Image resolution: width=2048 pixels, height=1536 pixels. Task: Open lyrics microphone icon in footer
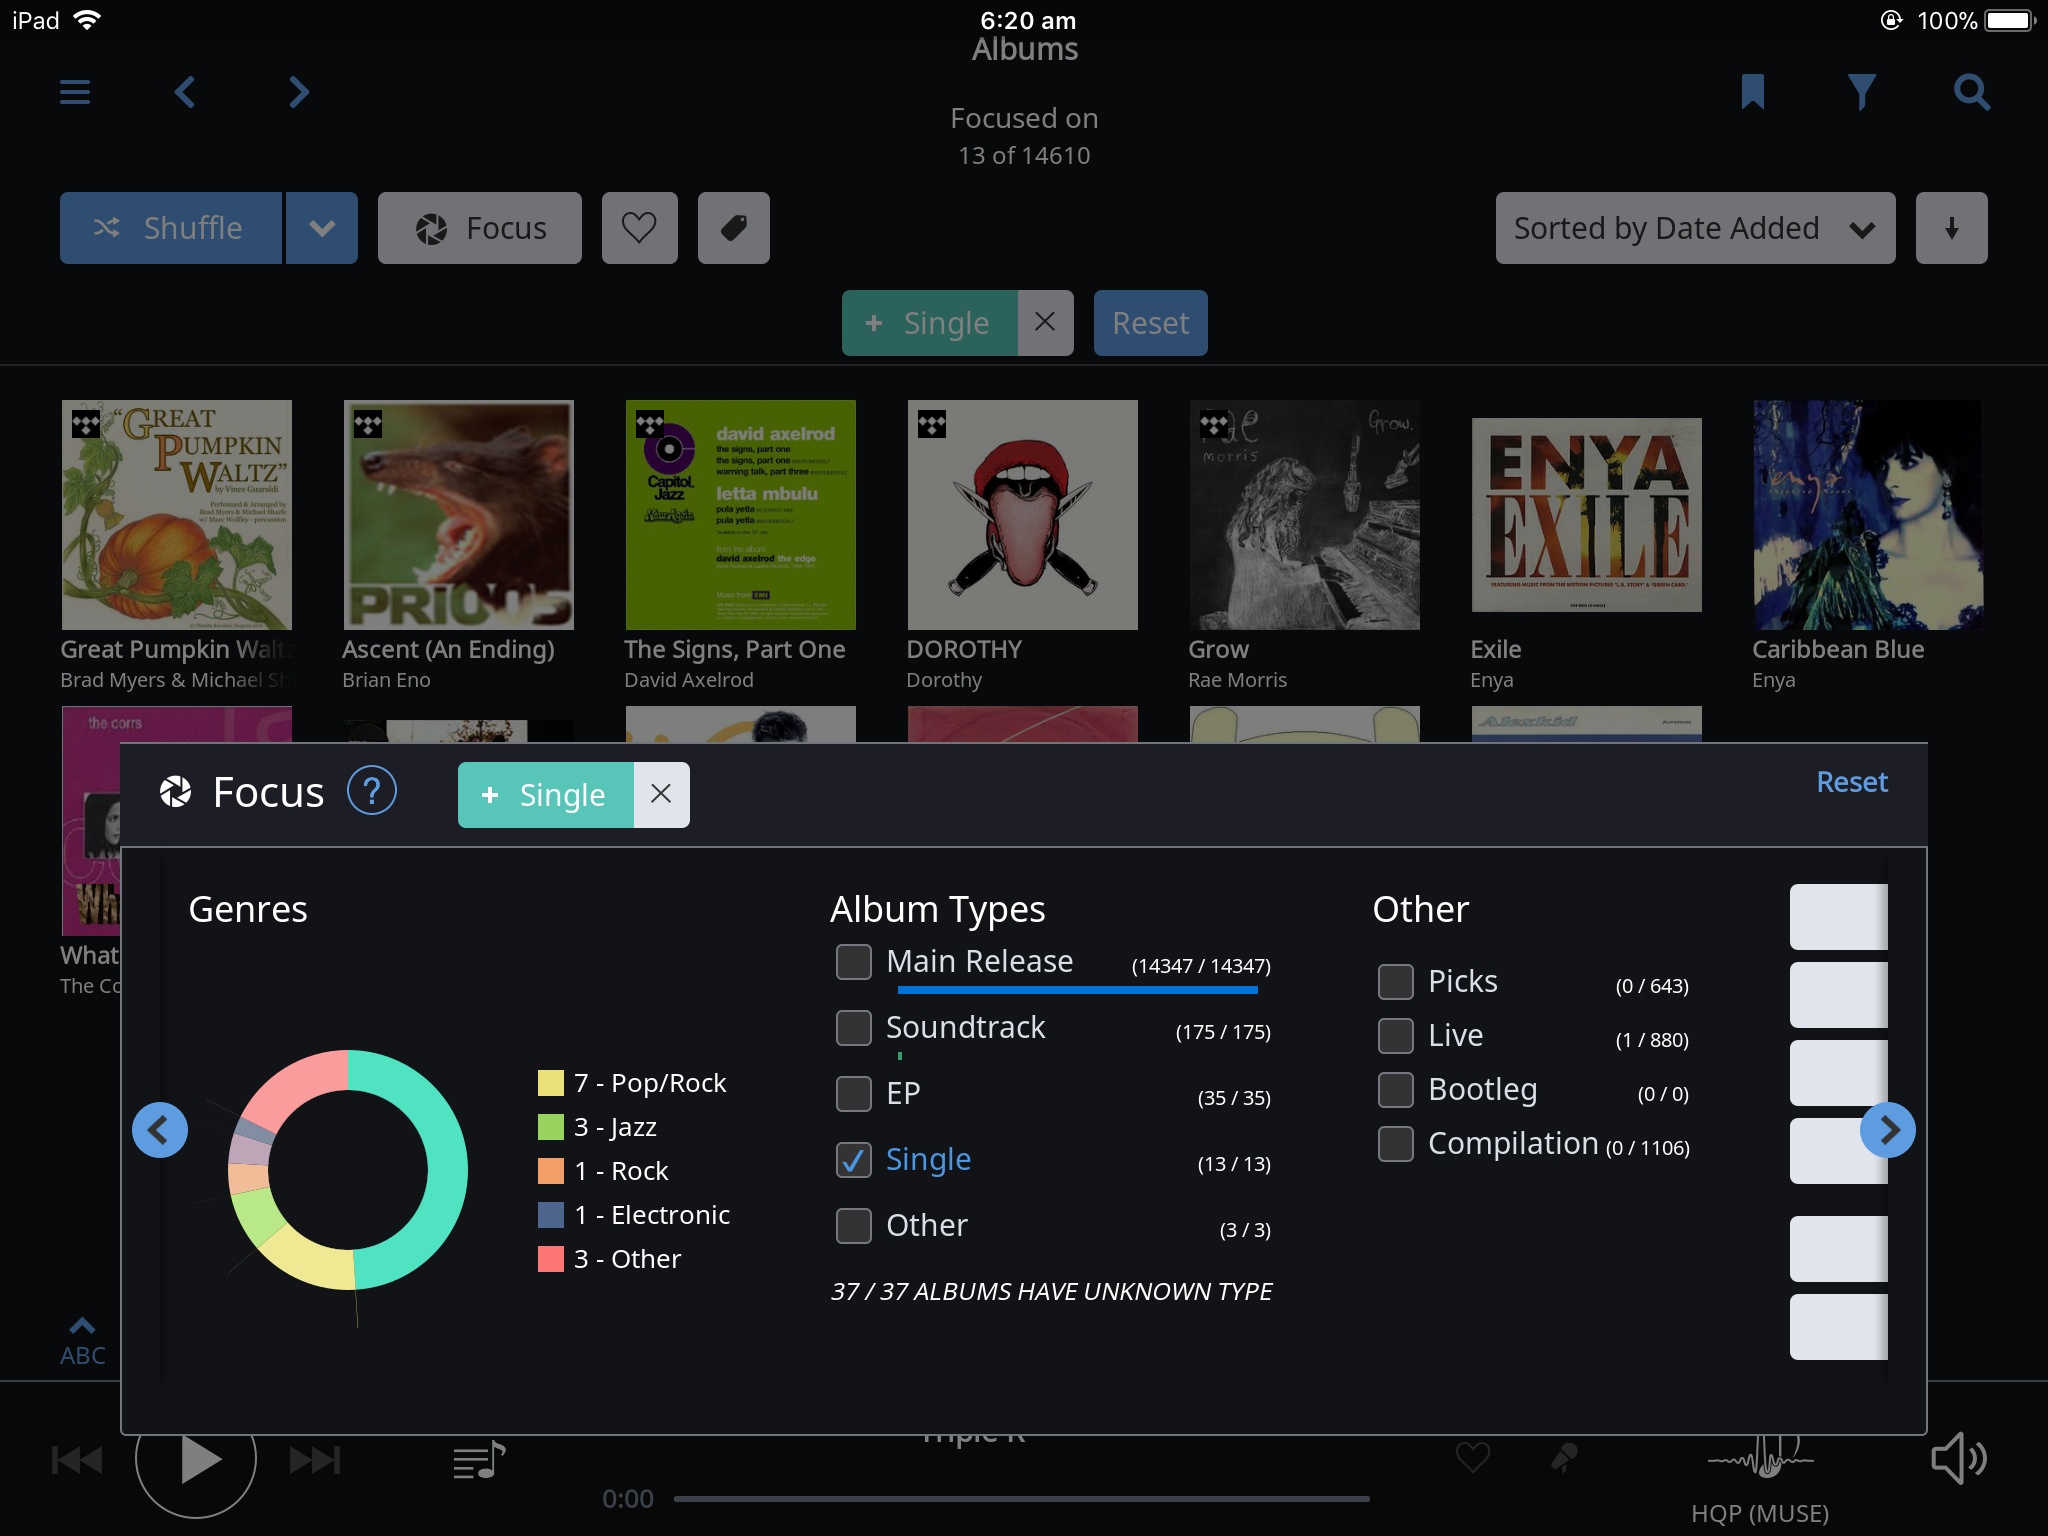click(x=1565, y=1457)
